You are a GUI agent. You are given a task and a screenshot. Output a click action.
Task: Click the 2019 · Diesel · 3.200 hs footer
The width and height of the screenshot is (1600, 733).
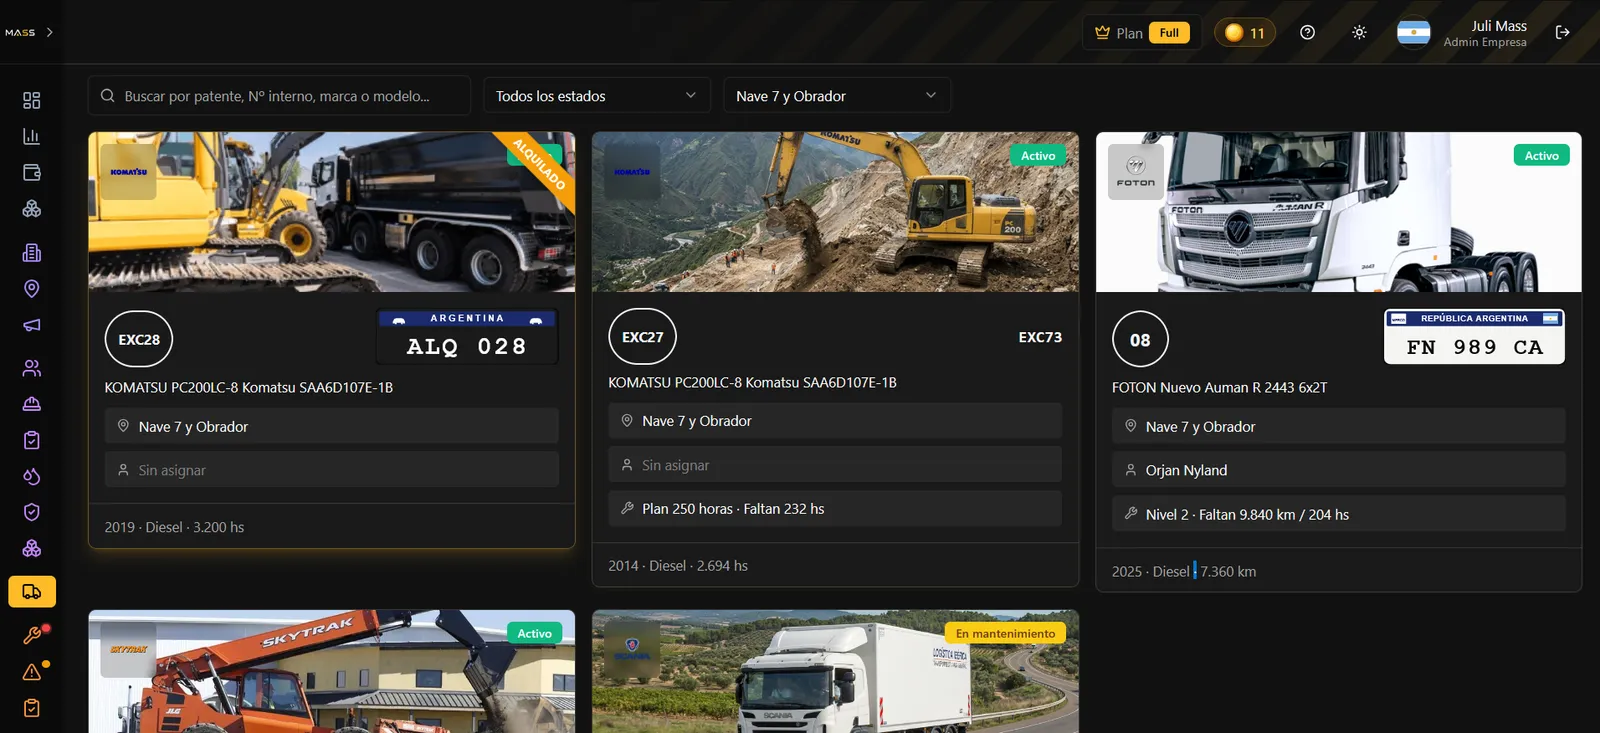[174, 527]
